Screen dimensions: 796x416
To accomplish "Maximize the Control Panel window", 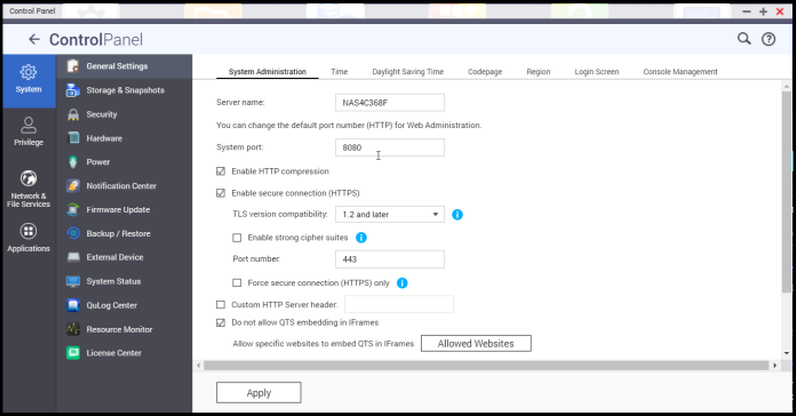I will 763,11.
